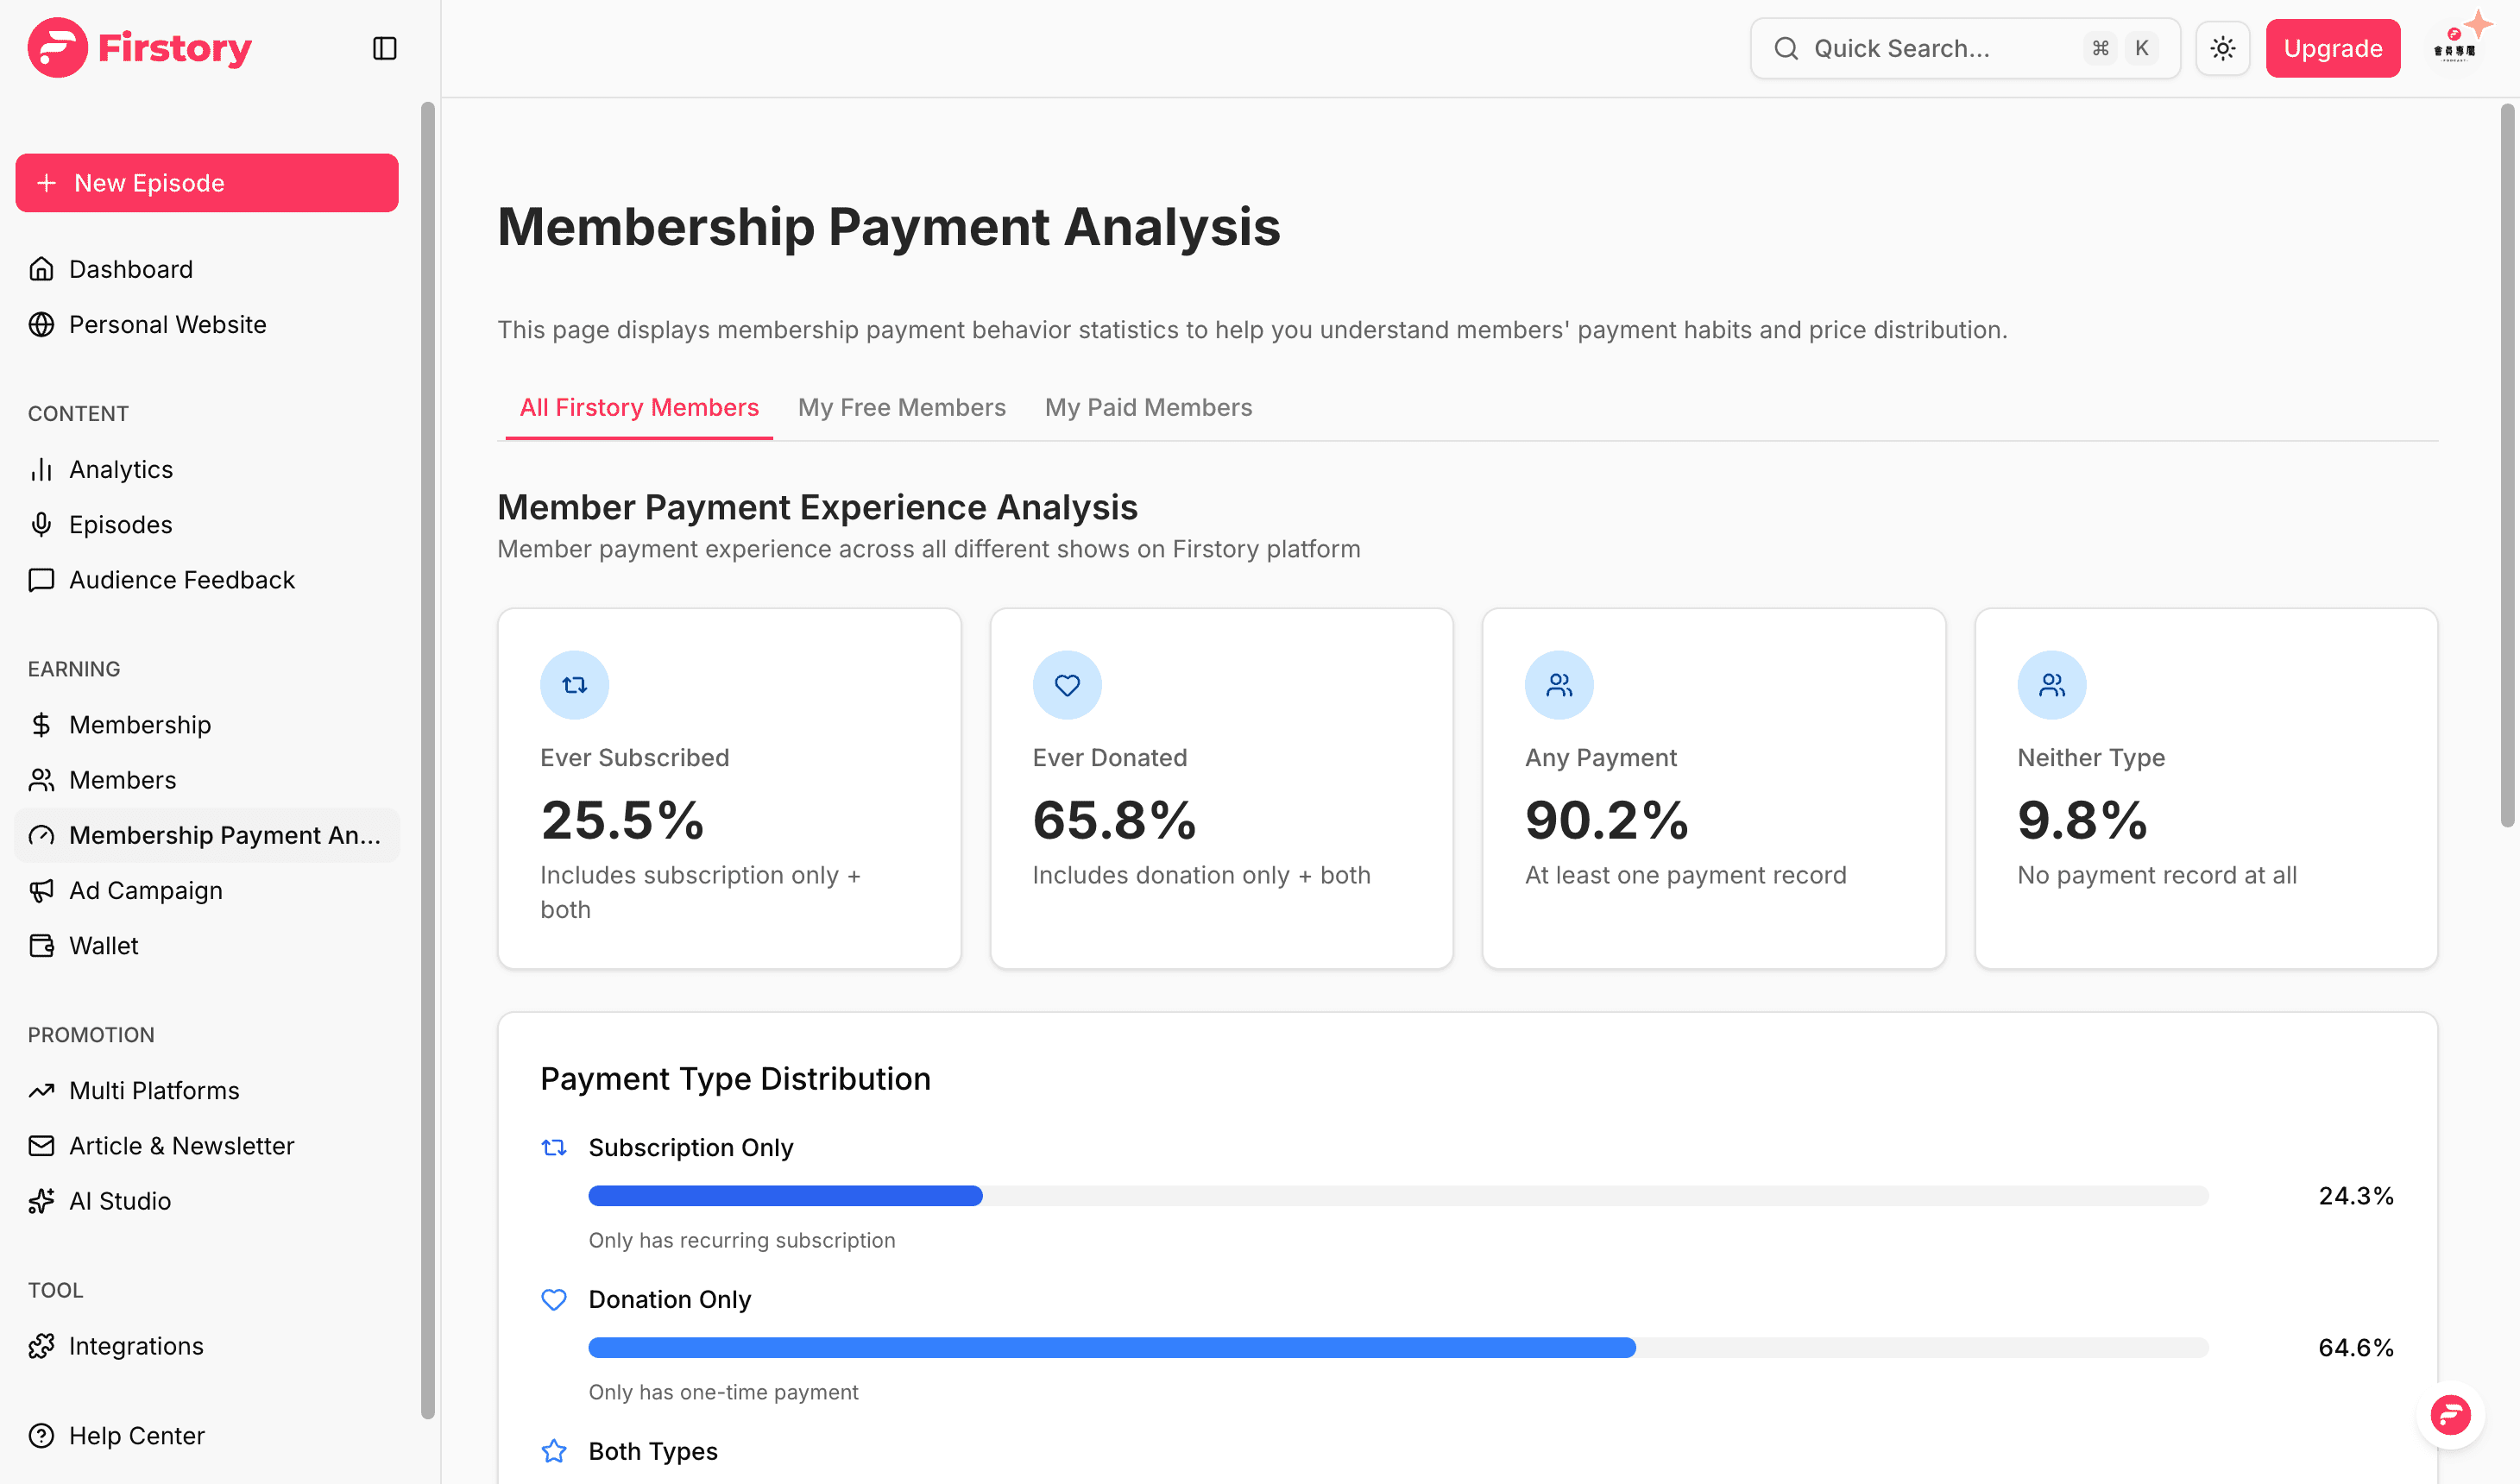Click the Upgrade button

point(2333,48)
